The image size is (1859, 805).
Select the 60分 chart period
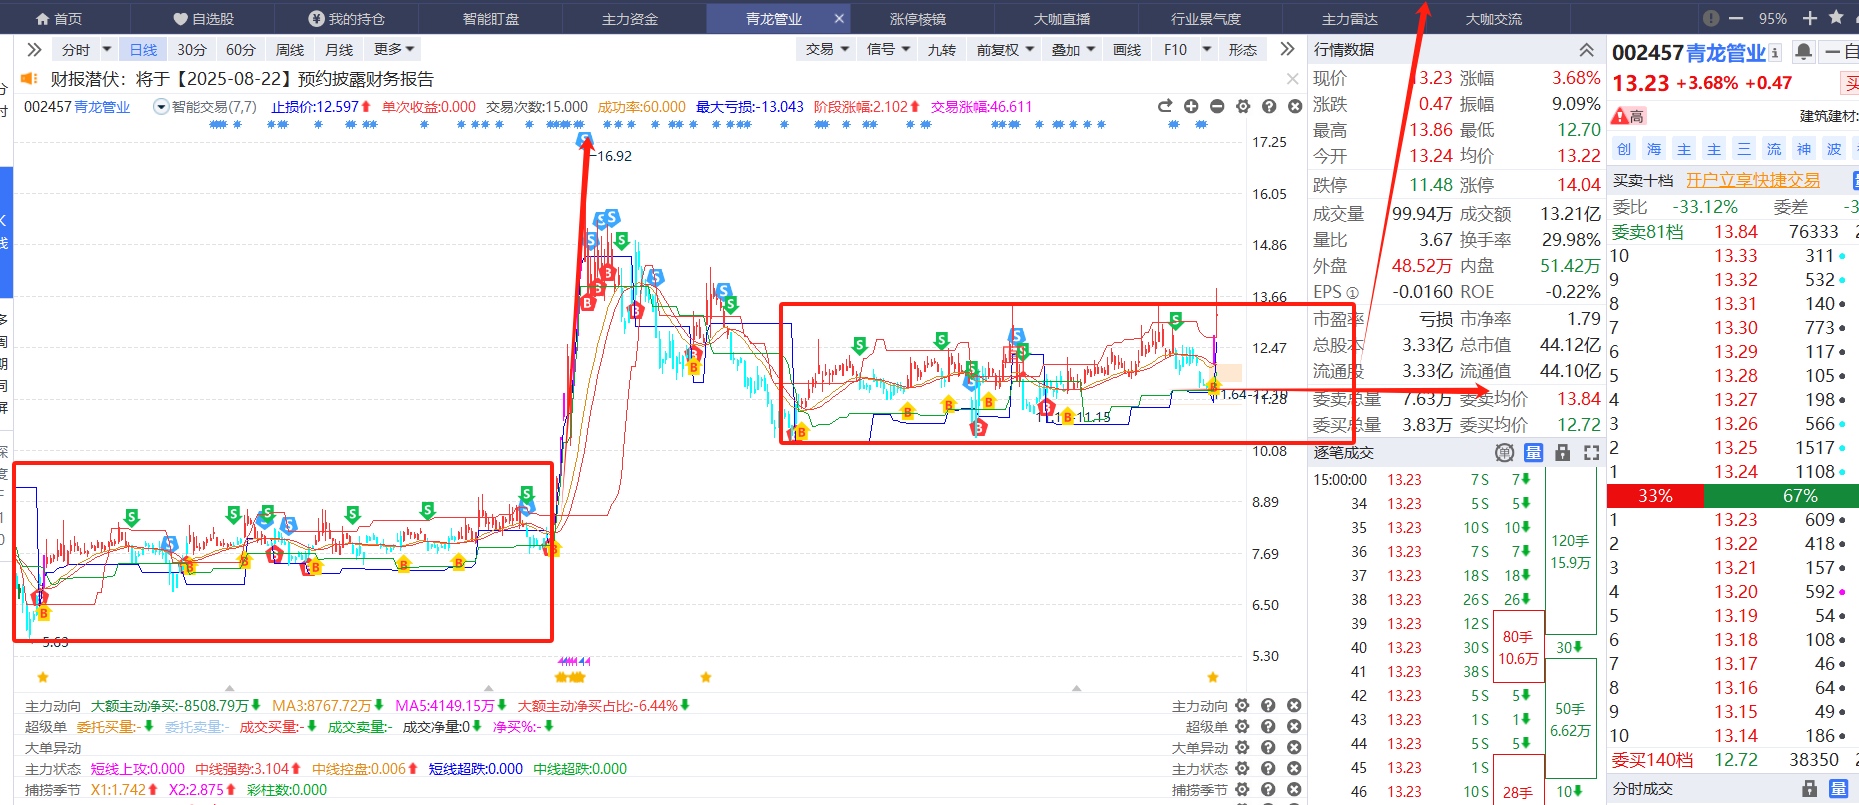[241, 49]
